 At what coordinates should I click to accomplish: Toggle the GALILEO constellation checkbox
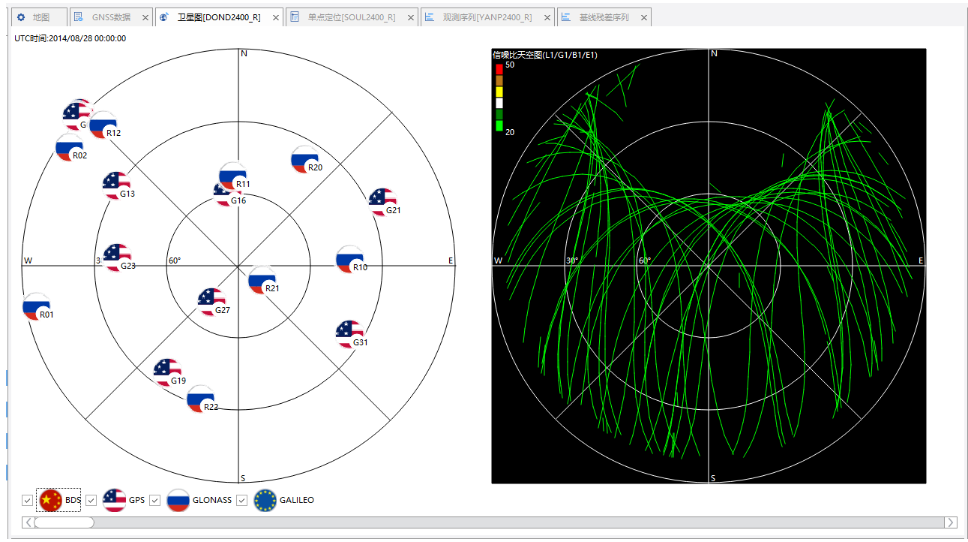click(242, 500)
